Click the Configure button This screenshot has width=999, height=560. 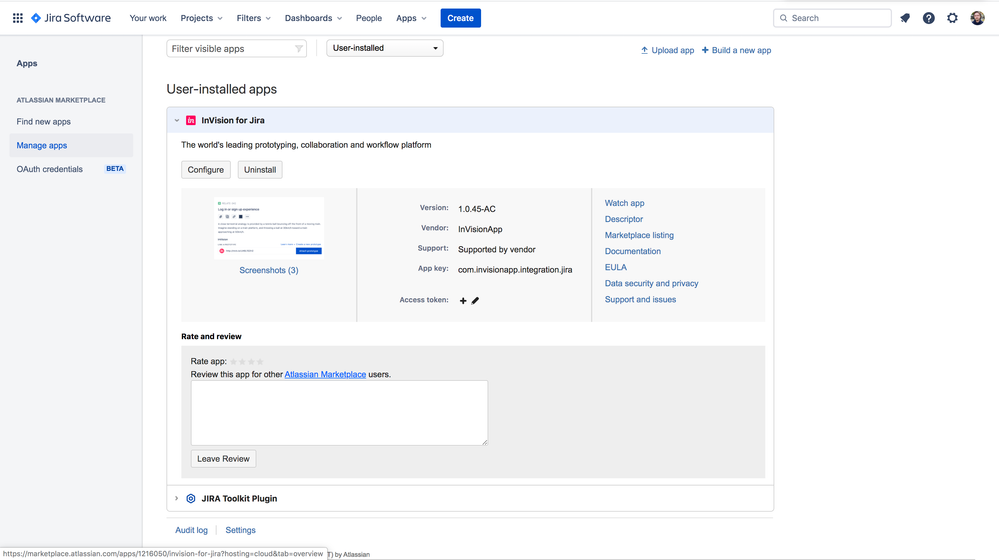pyautogui.click(x=206, y=170)
